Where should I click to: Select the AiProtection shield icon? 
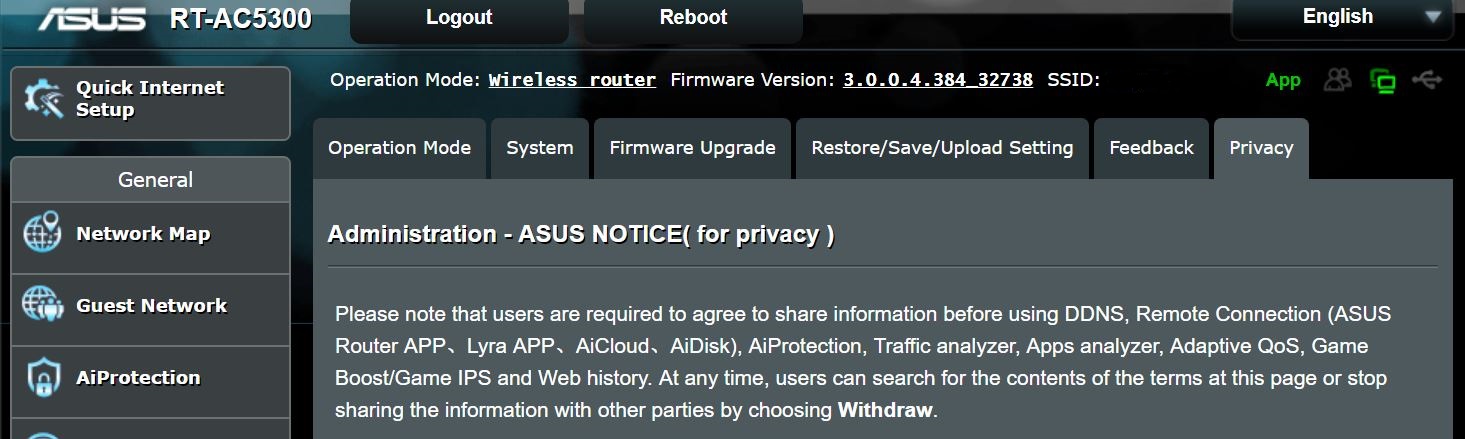[x=42, y=377]
